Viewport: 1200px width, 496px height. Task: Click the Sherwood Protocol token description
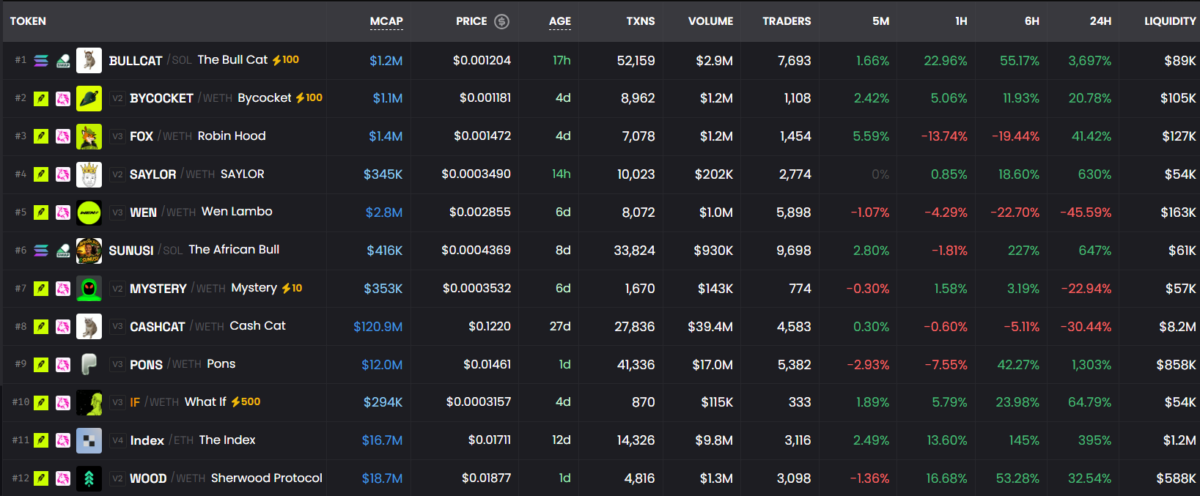(x=267, y=478)
